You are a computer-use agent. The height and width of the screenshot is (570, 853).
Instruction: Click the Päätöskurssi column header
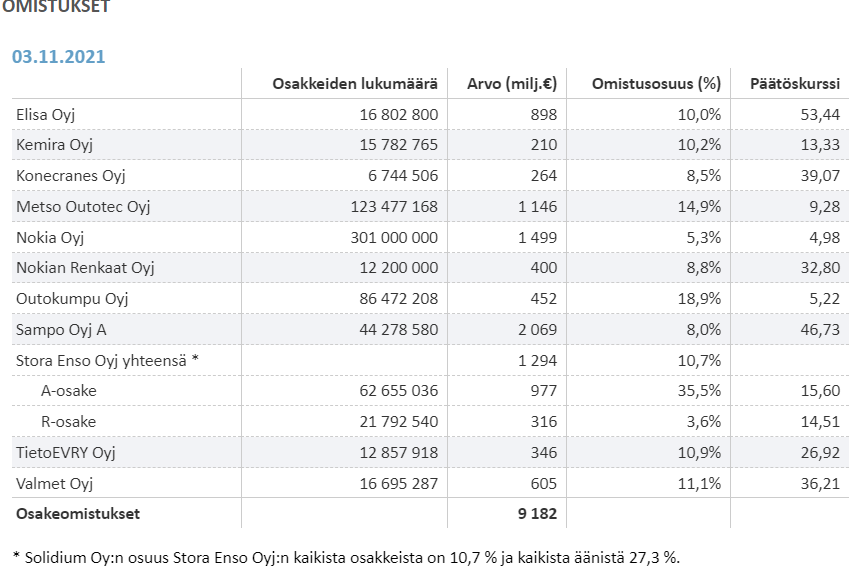pos(794,83)
